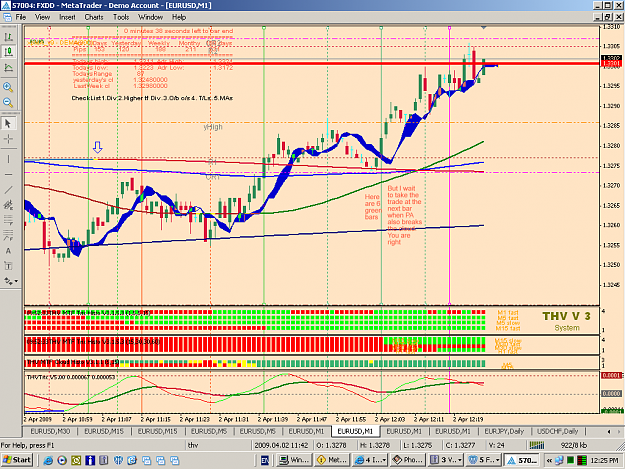Pick the Trendline tool
The image size is (625, 469).
(8, 190)
